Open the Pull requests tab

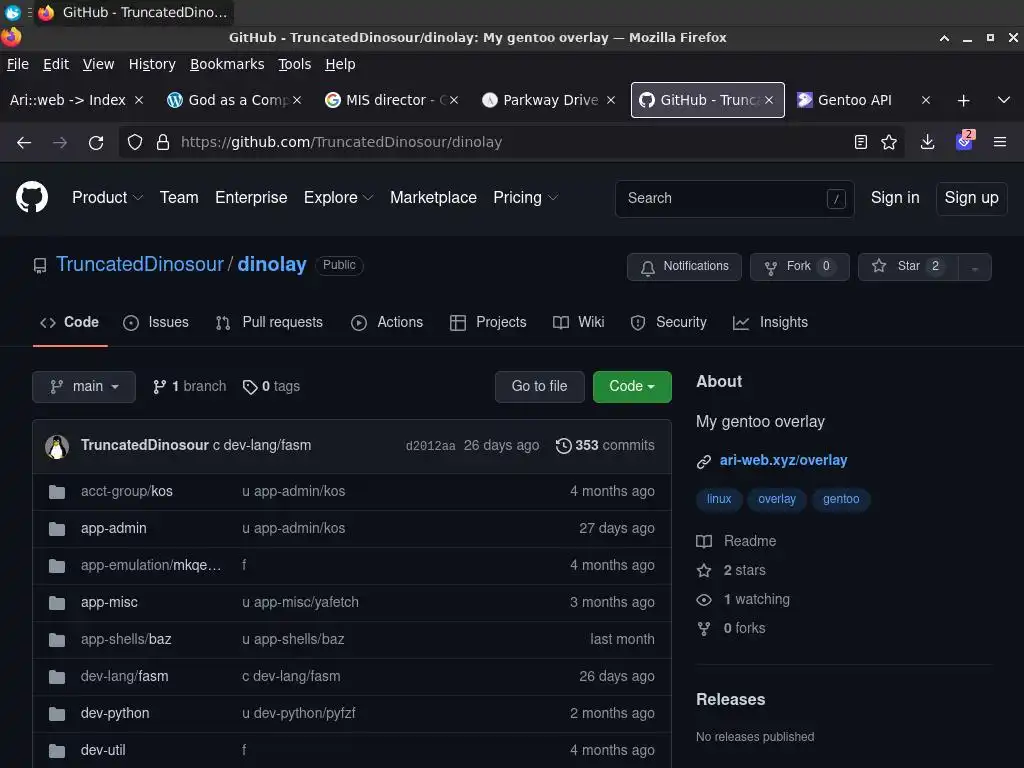(x=269, y=323)
